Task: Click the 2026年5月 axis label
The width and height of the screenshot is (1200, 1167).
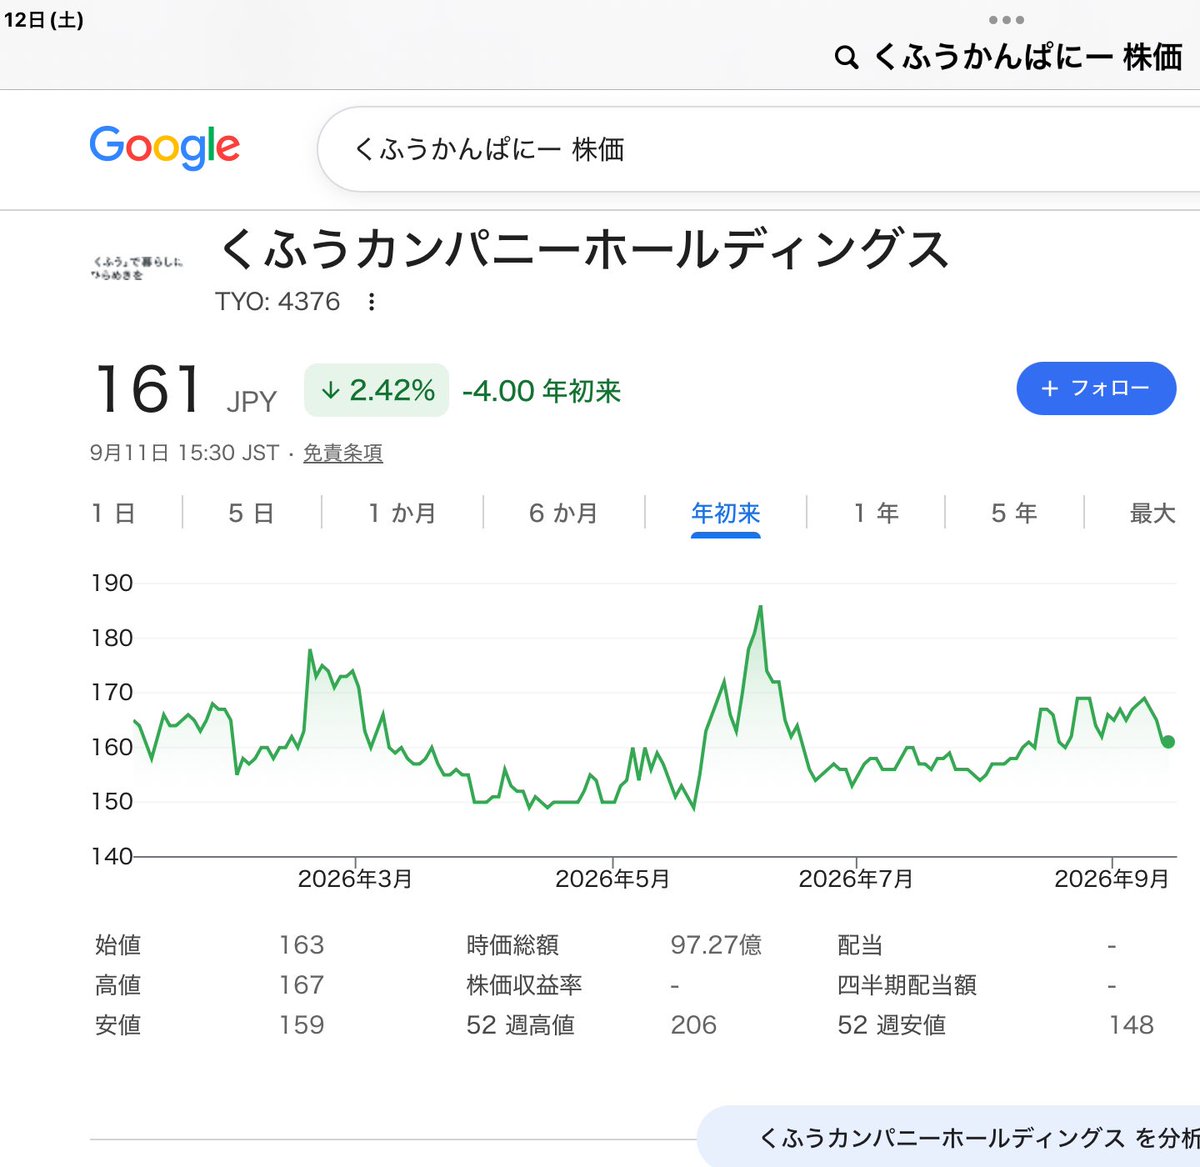Action: [612, 879]
